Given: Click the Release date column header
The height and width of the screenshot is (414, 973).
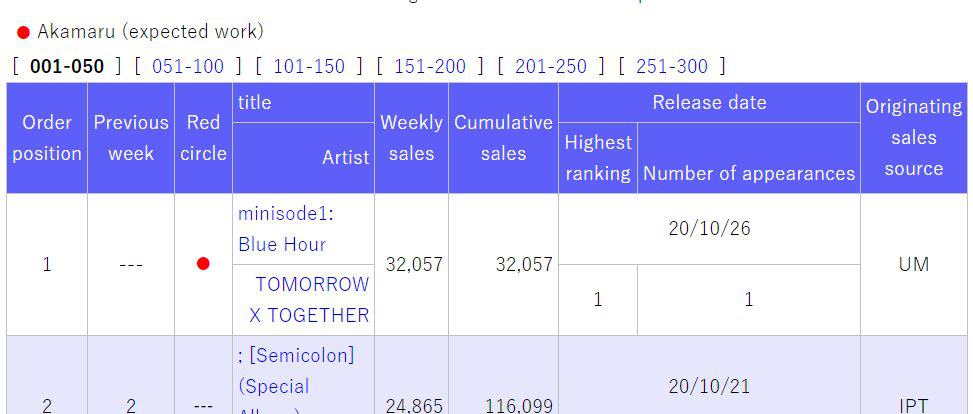Looking at the screenshot, I should point(709,102).
